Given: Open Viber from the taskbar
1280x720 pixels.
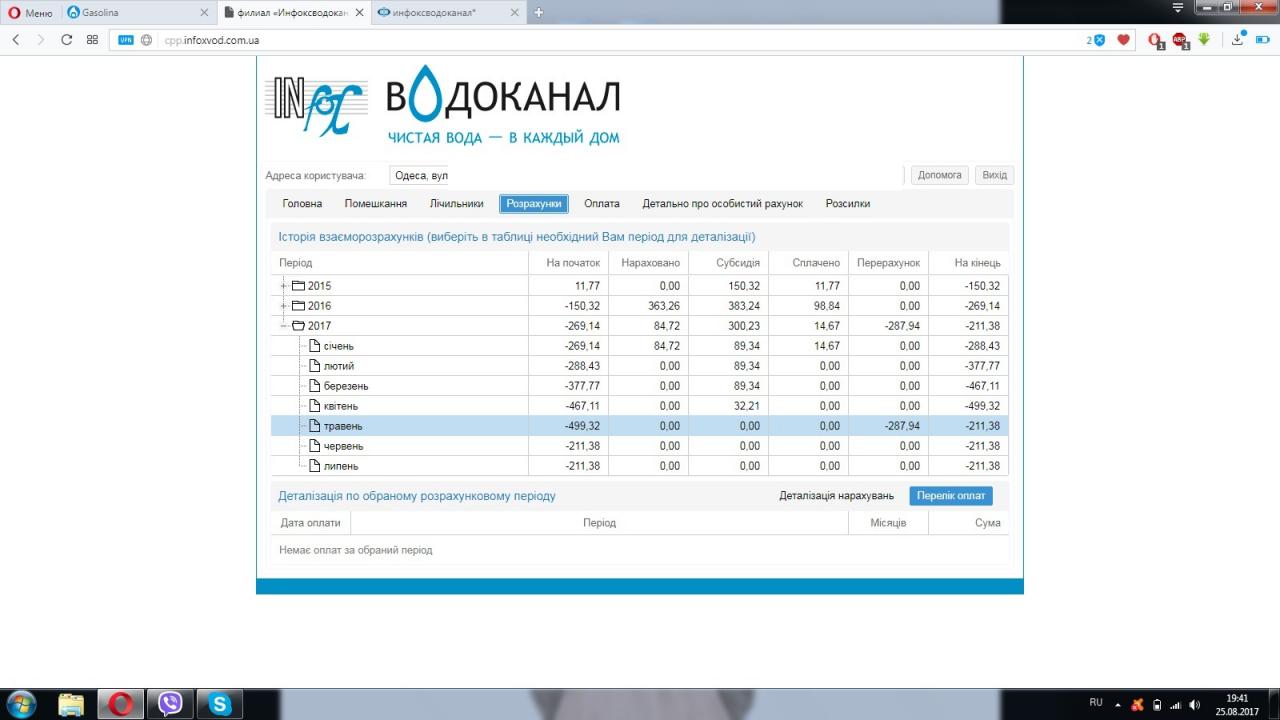Looking at the screenshot, I should [170, 704].
